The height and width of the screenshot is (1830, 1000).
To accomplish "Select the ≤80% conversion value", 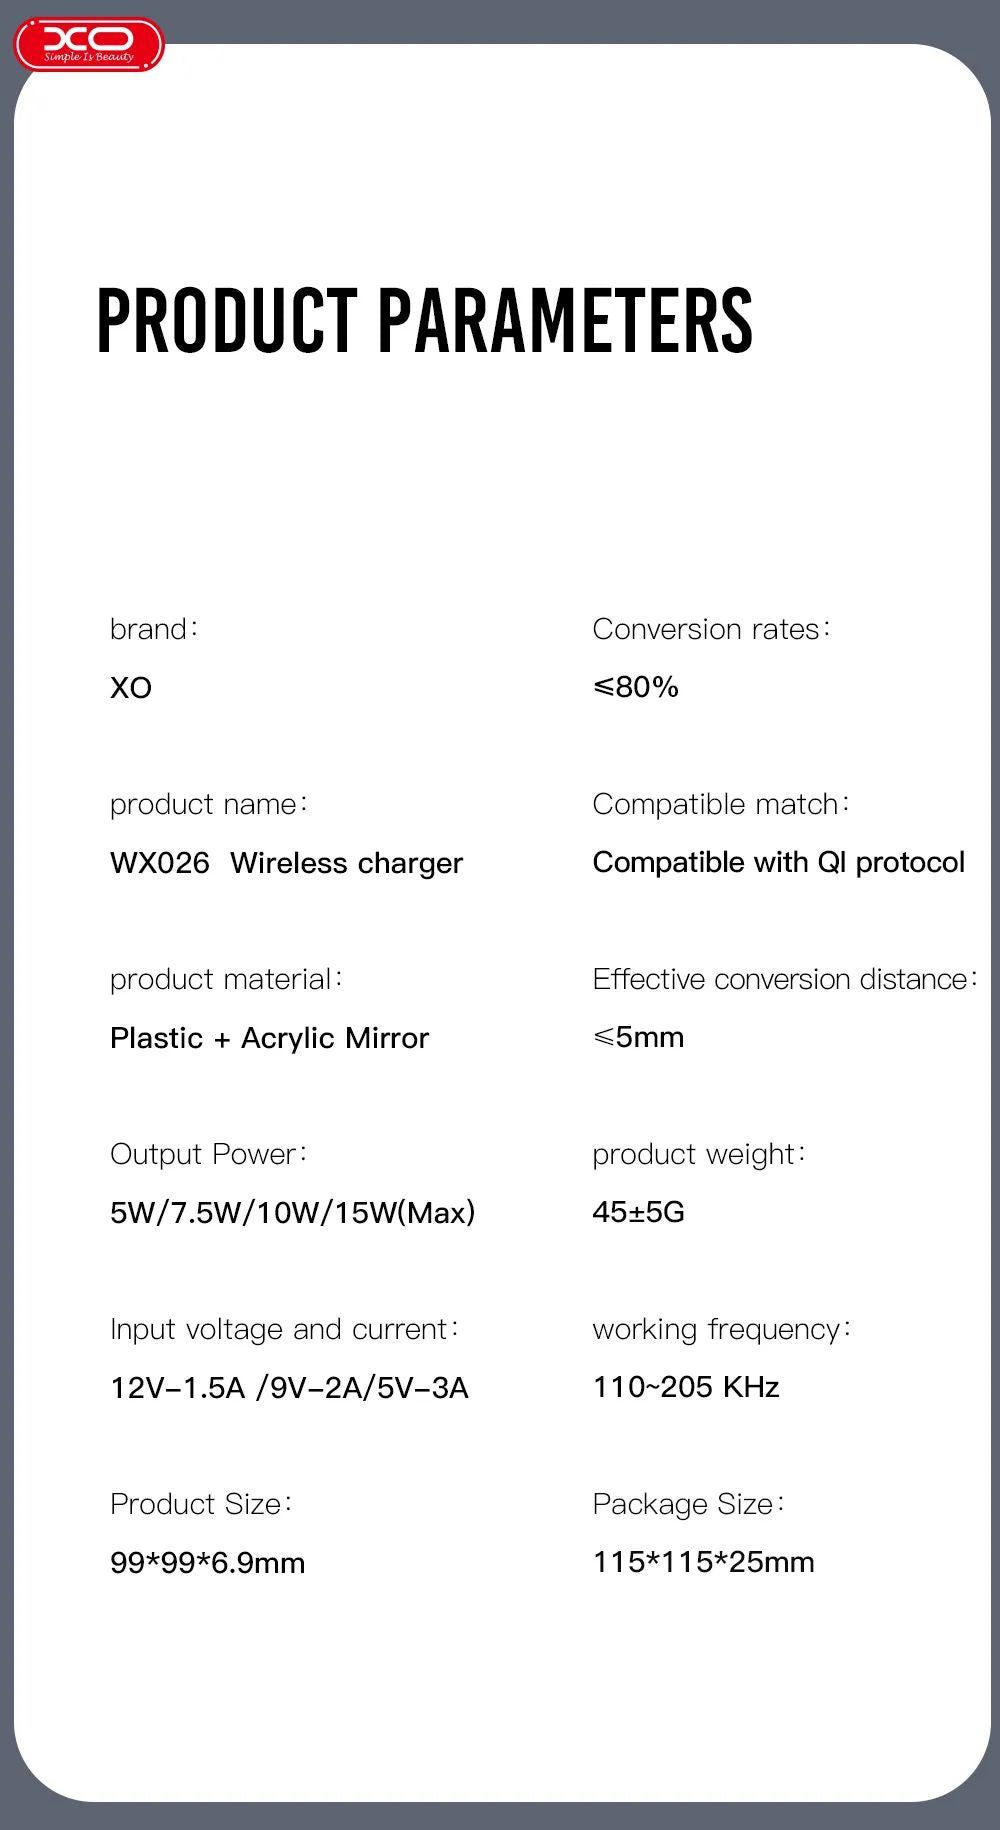I will pos(636,687).
